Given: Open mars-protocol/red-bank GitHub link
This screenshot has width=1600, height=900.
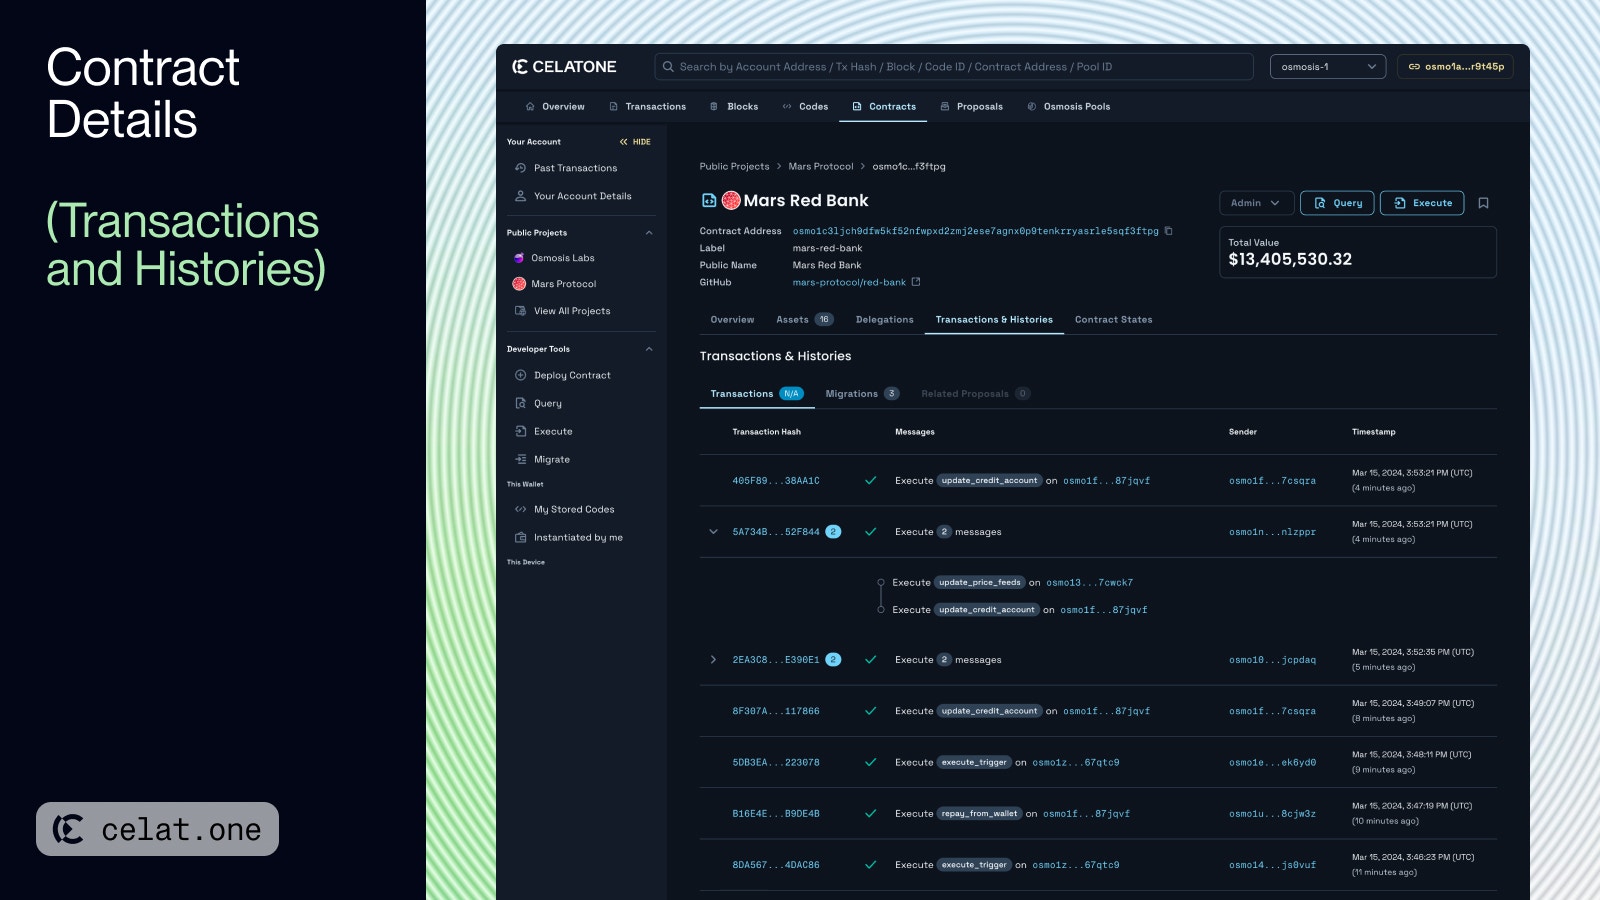Looking at the screenshot, I should pos(849,282).
